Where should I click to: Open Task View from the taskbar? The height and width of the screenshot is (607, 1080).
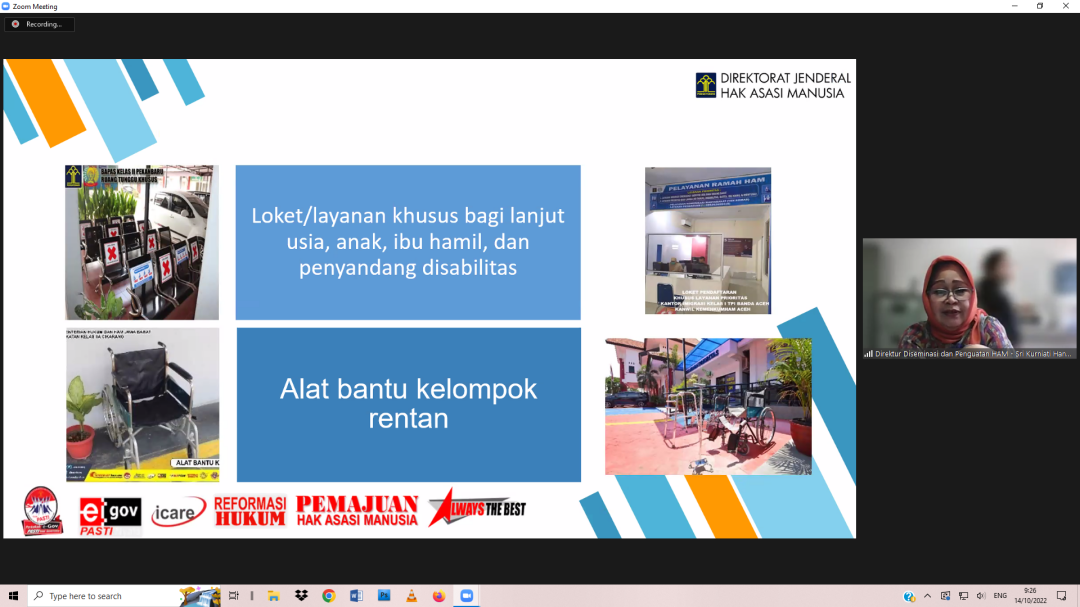tap(234, 596)
